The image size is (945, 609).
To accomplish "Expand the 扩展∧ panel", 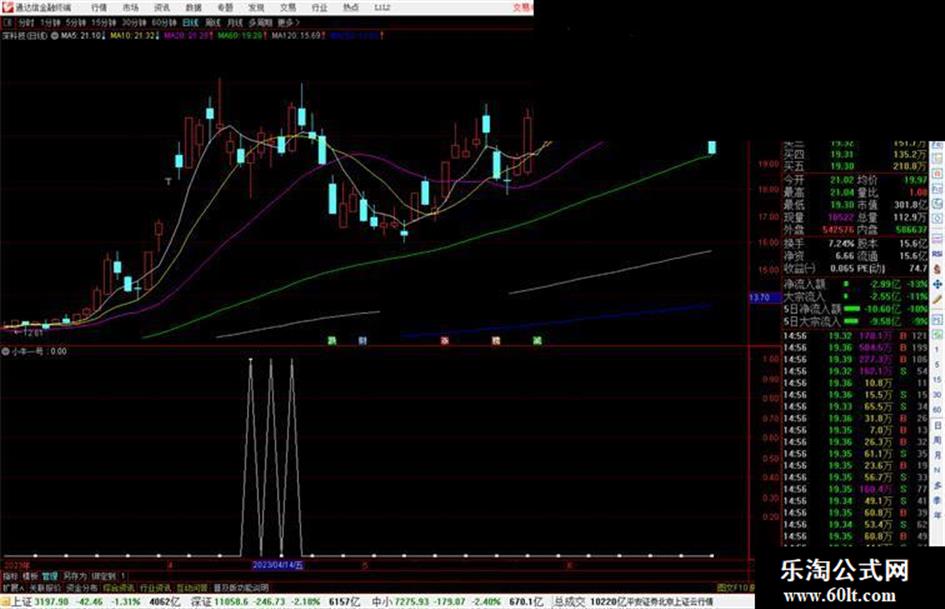I will click(13, 587).
